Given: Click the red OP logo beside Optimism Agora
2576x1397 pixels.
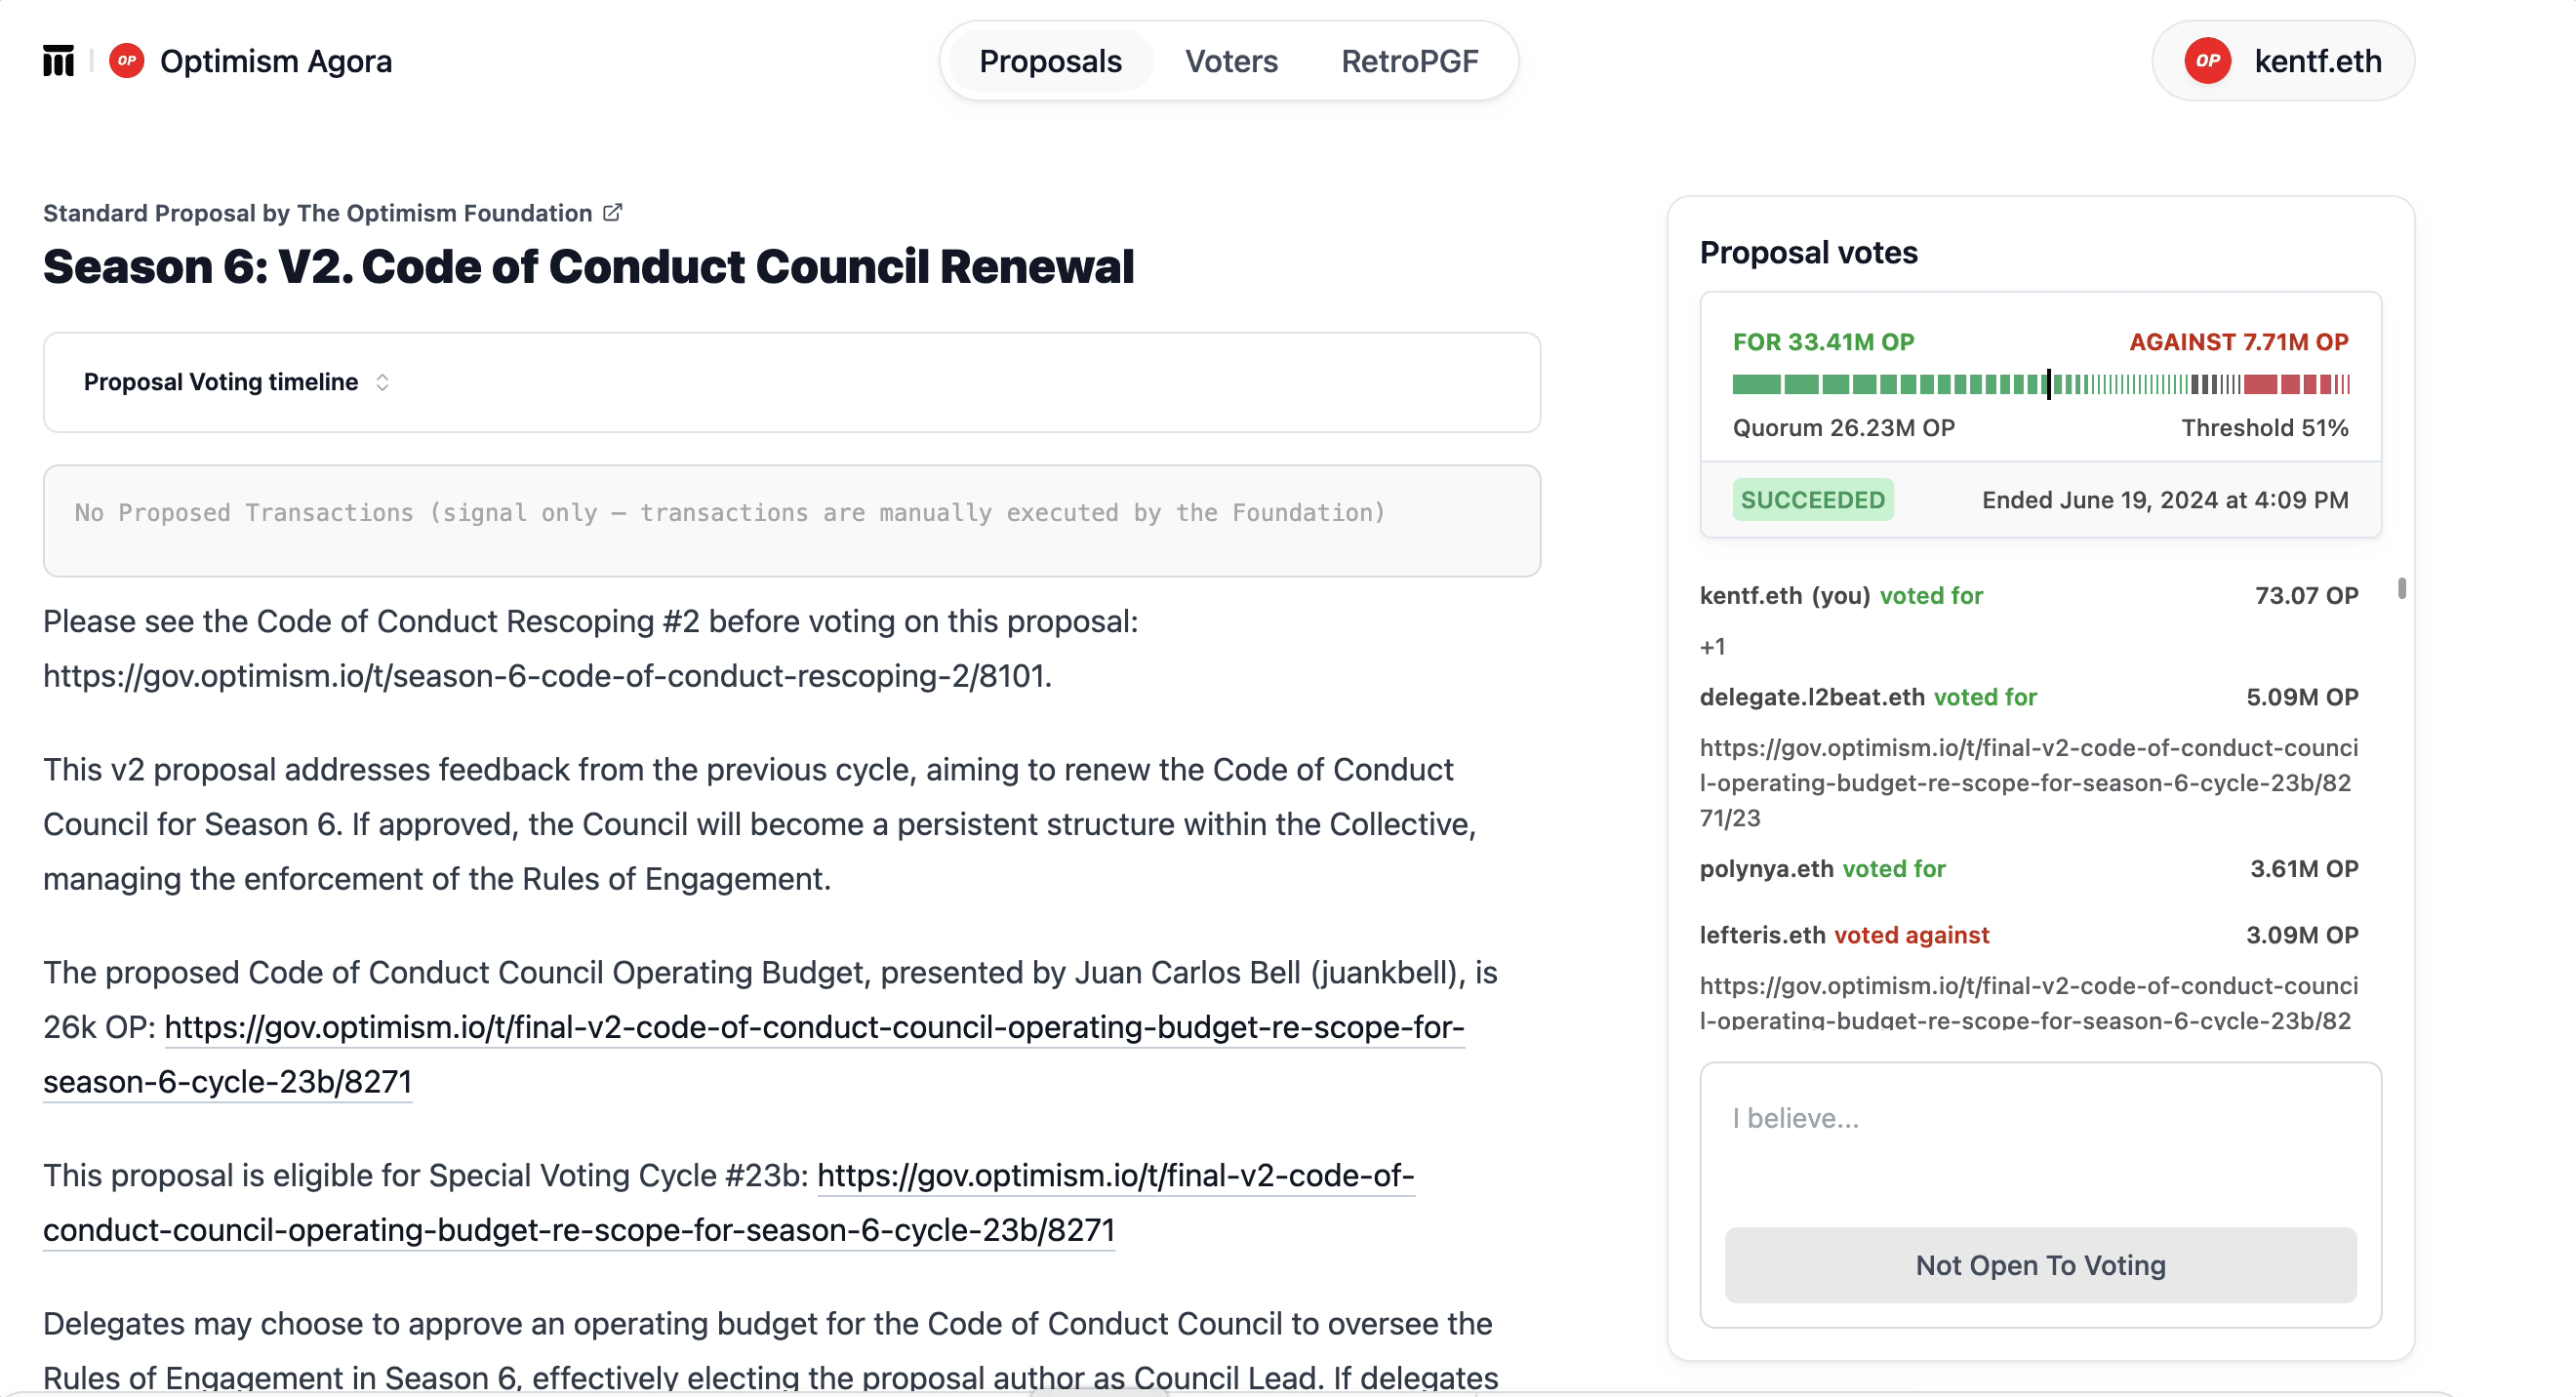Looking at the screenshot, I should (126, 61).
